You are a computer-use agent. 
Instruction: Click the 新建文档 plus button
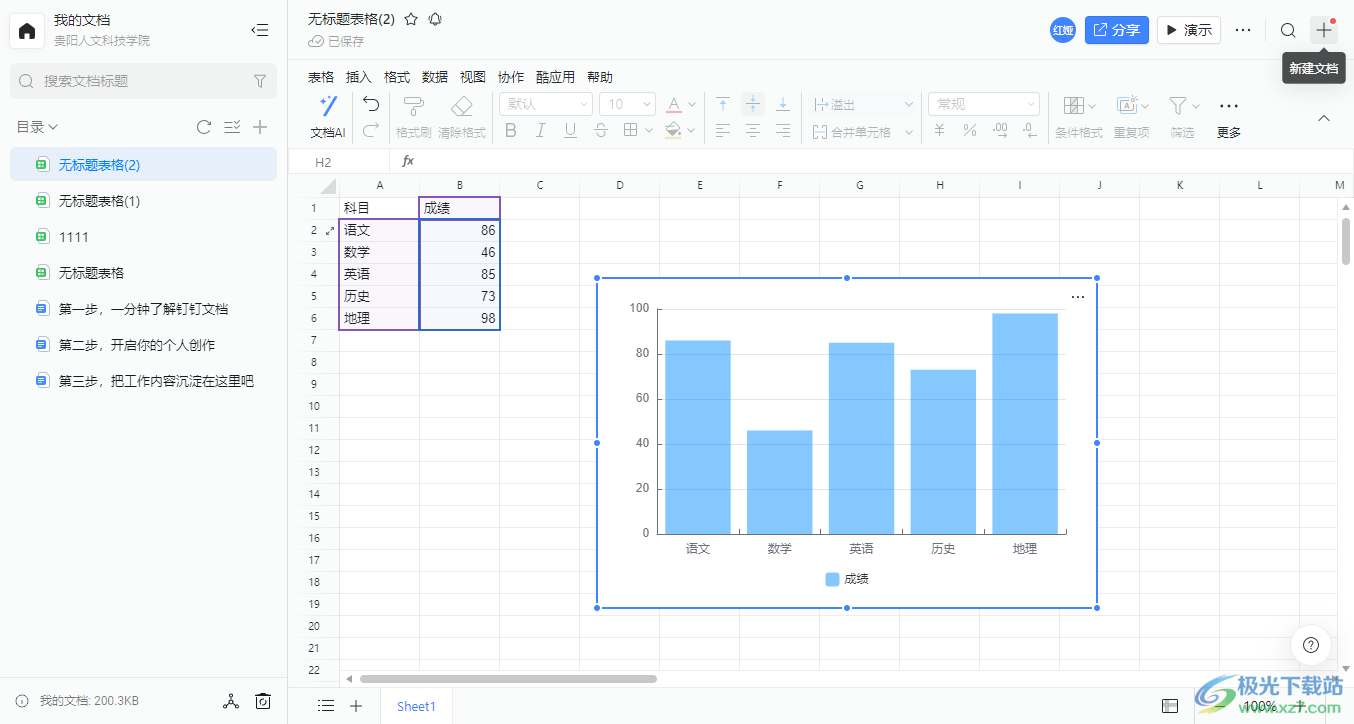[x=1324, y=30]
